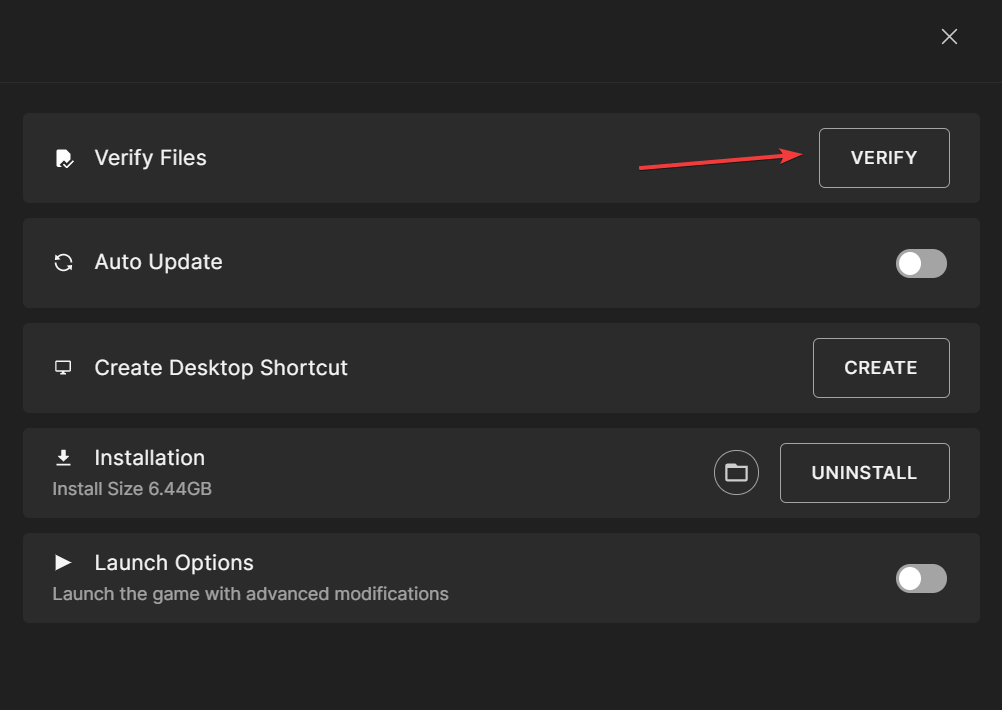Click the advanced modifications description text
The image size is (1002, 710).
coord(249,593)
